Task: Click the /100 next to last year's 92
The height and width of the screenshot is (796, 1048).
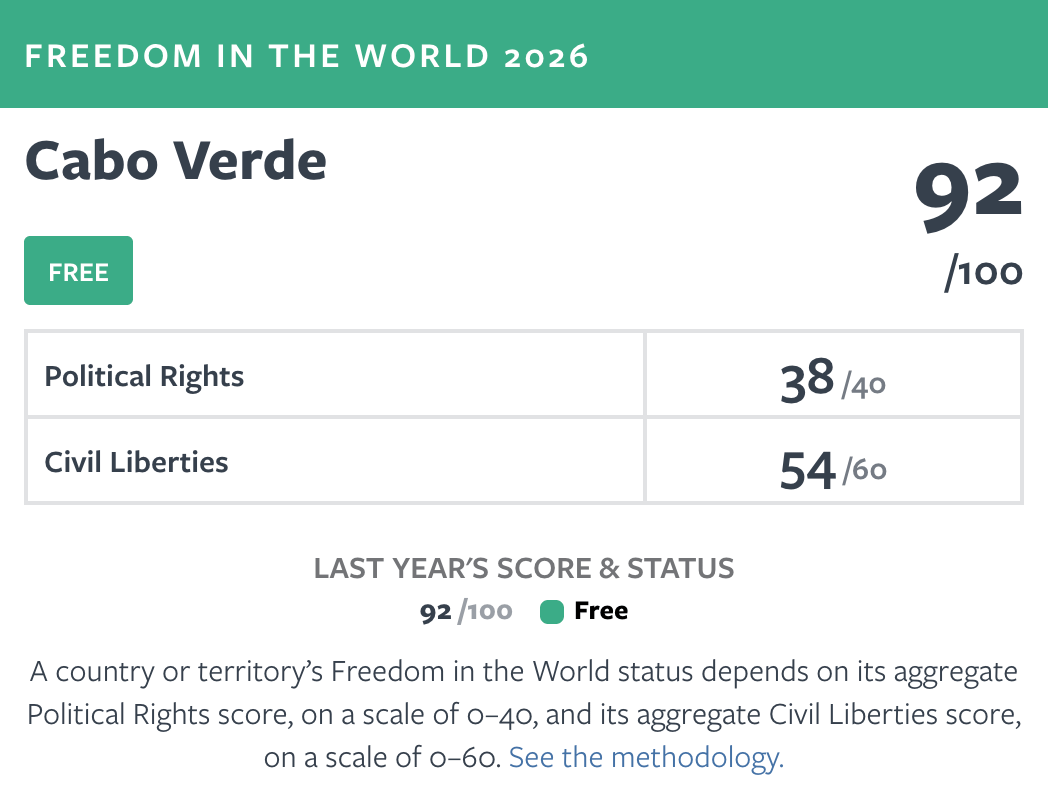Action: point(485,612)
